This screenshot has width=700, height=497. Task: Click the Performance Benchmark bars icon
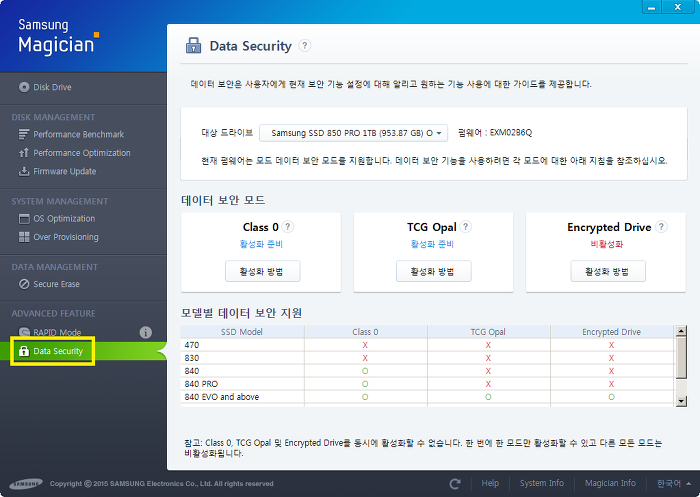pyautogui.click(x=24, y=134)
